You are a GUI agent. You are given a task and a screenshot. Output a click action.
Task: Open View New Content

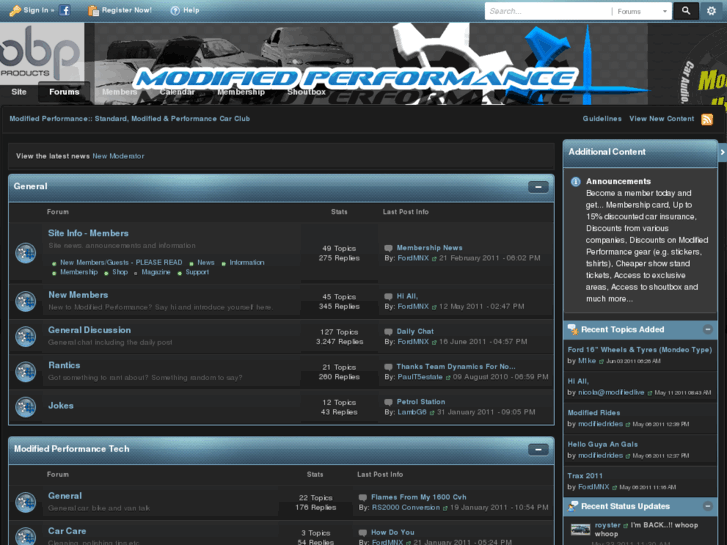661,119
